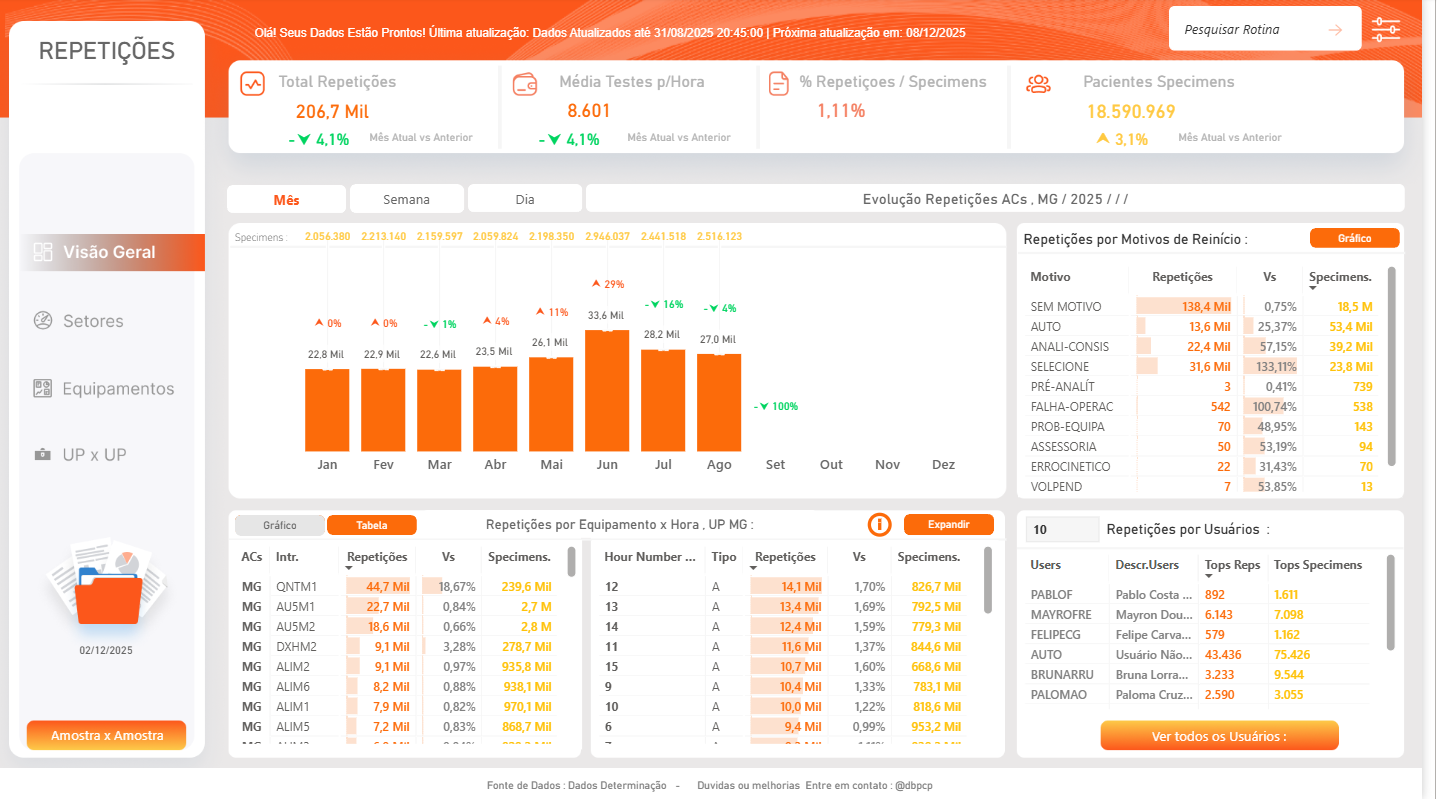1437x799 pixels.
Task: Toggle Gráfico view for Motivos de Reinício
Action: click(1354, 238)
